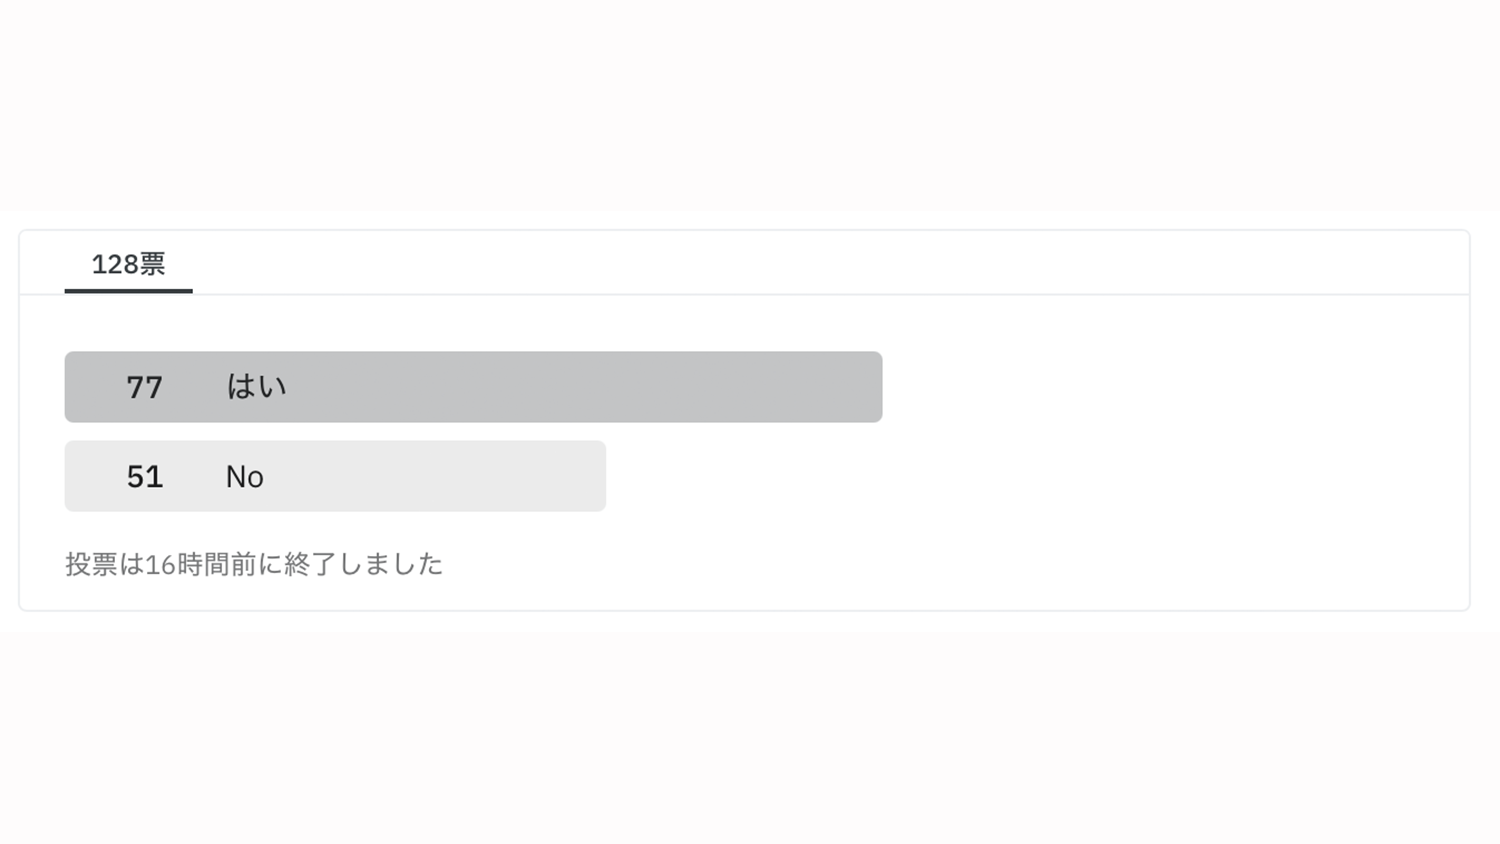Click the empty tab row right of 128票
The height and width of the screenshot is (844, 1500).
tap(800, 264)
